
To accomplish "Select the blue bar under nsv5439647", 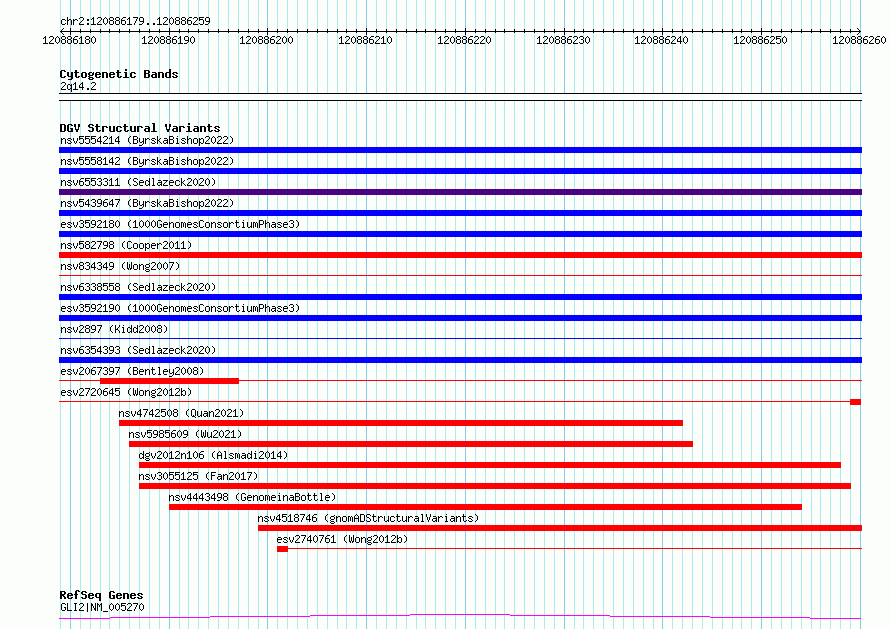I will pyautogui.click(x=460, y=213).
